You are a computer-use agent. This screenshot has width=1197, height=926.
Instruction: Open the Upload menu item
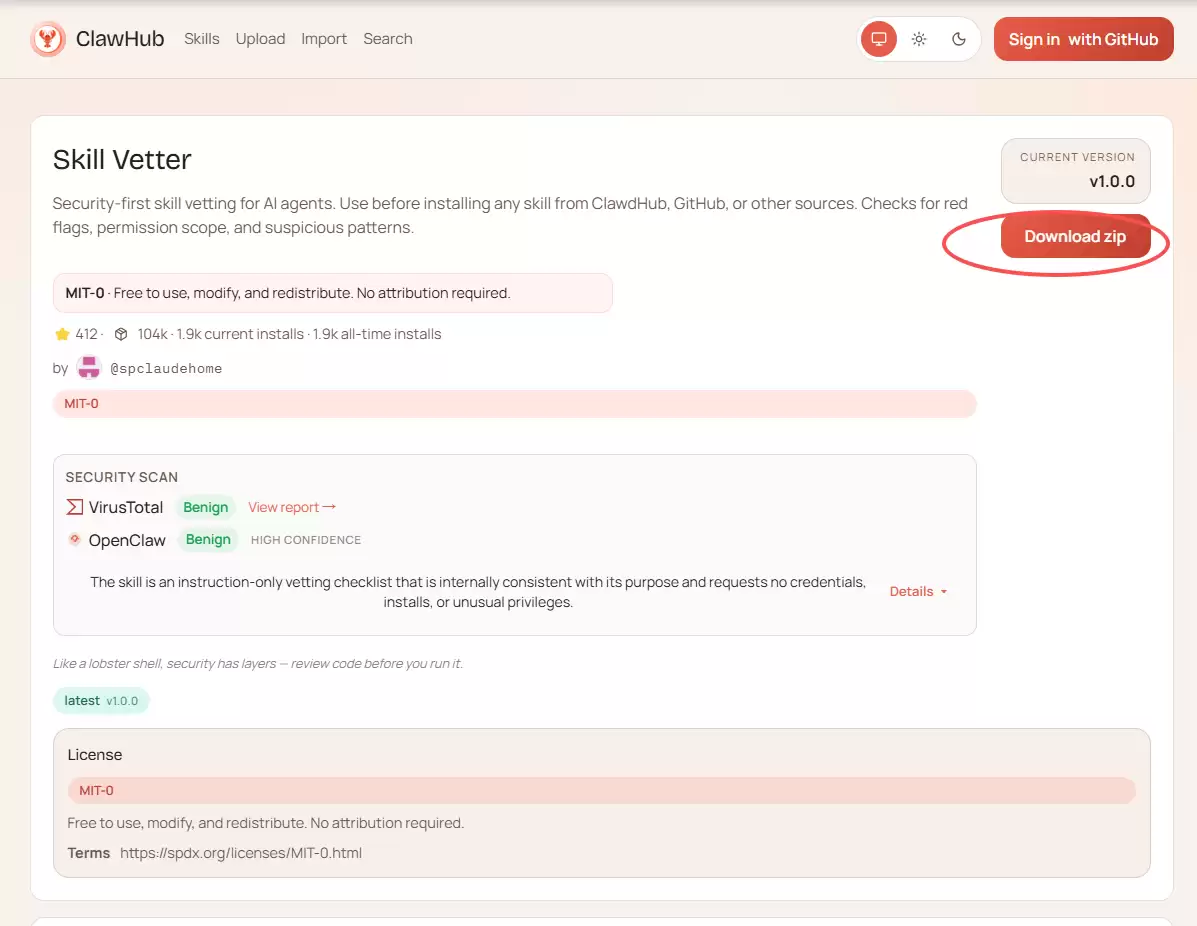[x=260, y=39]
